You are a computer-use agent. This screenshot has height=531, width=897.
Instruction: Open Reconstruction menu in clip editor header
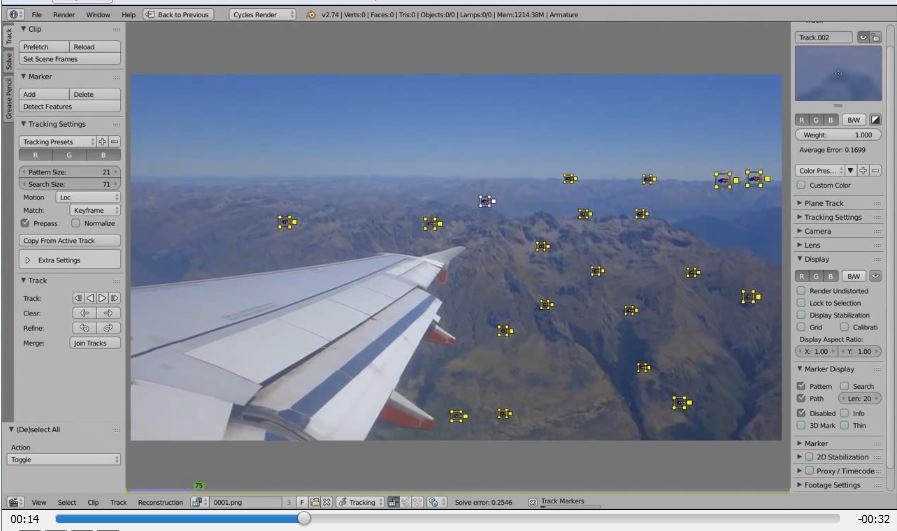[160, 502]
